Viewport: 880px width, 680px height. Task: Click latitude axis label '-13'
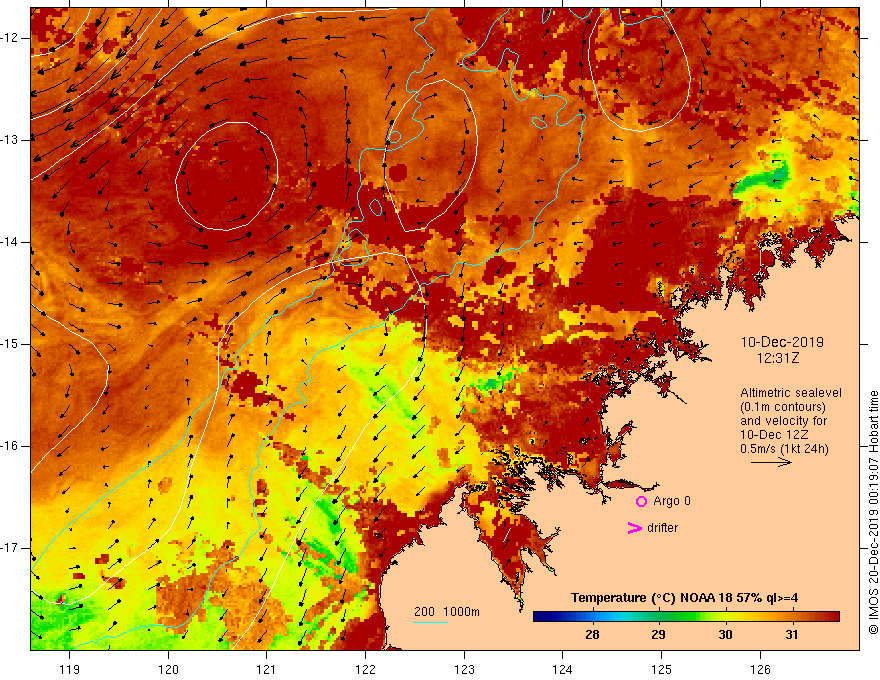tap(10, 140)
